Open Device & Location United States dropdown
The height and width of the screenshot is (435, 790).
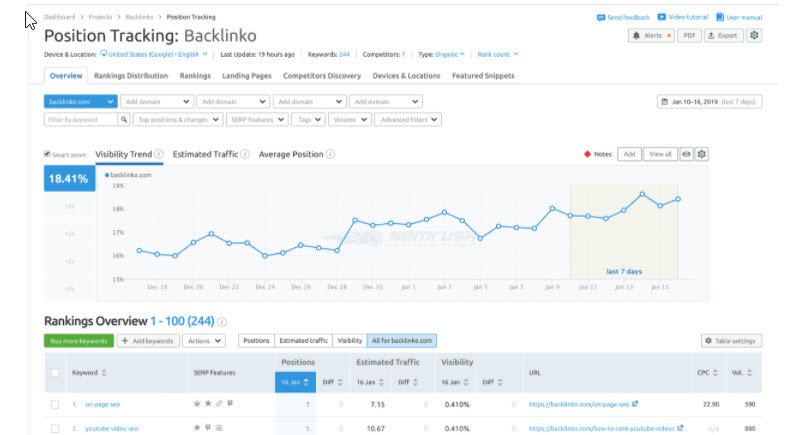(154, 54)
